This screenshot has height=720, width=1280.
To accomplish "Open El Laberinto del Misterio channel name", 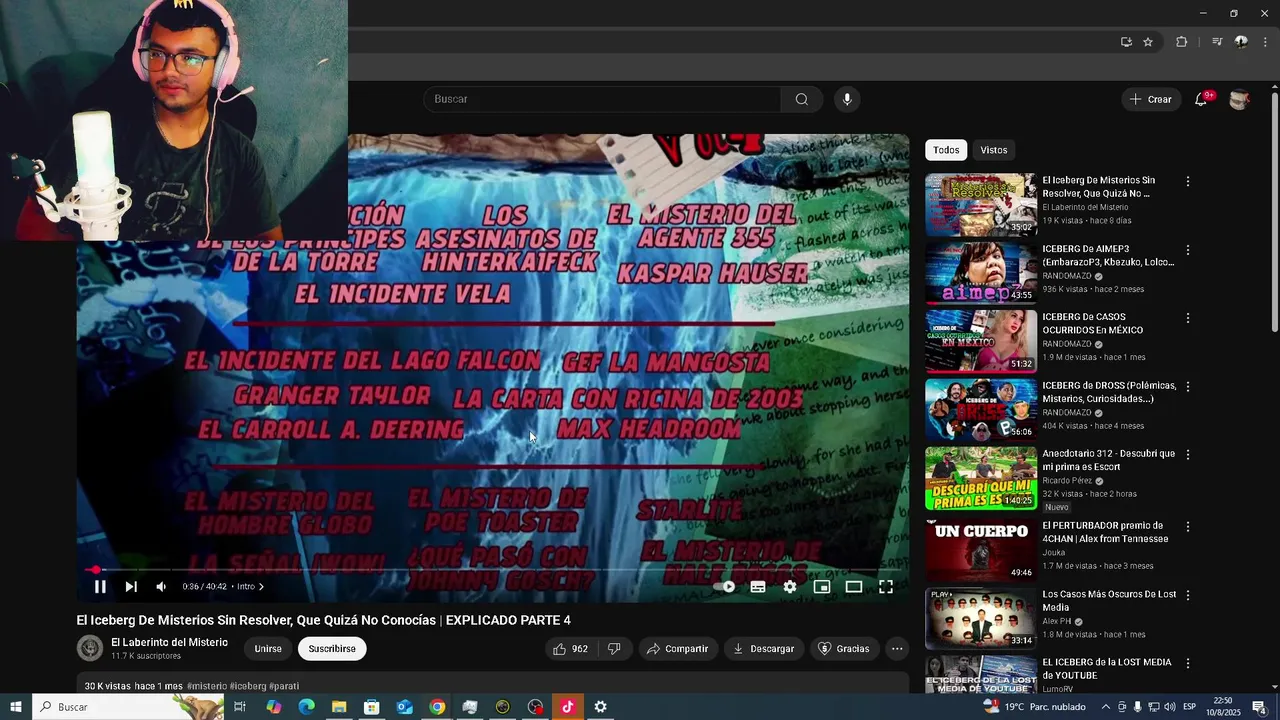I will [169, 642].
